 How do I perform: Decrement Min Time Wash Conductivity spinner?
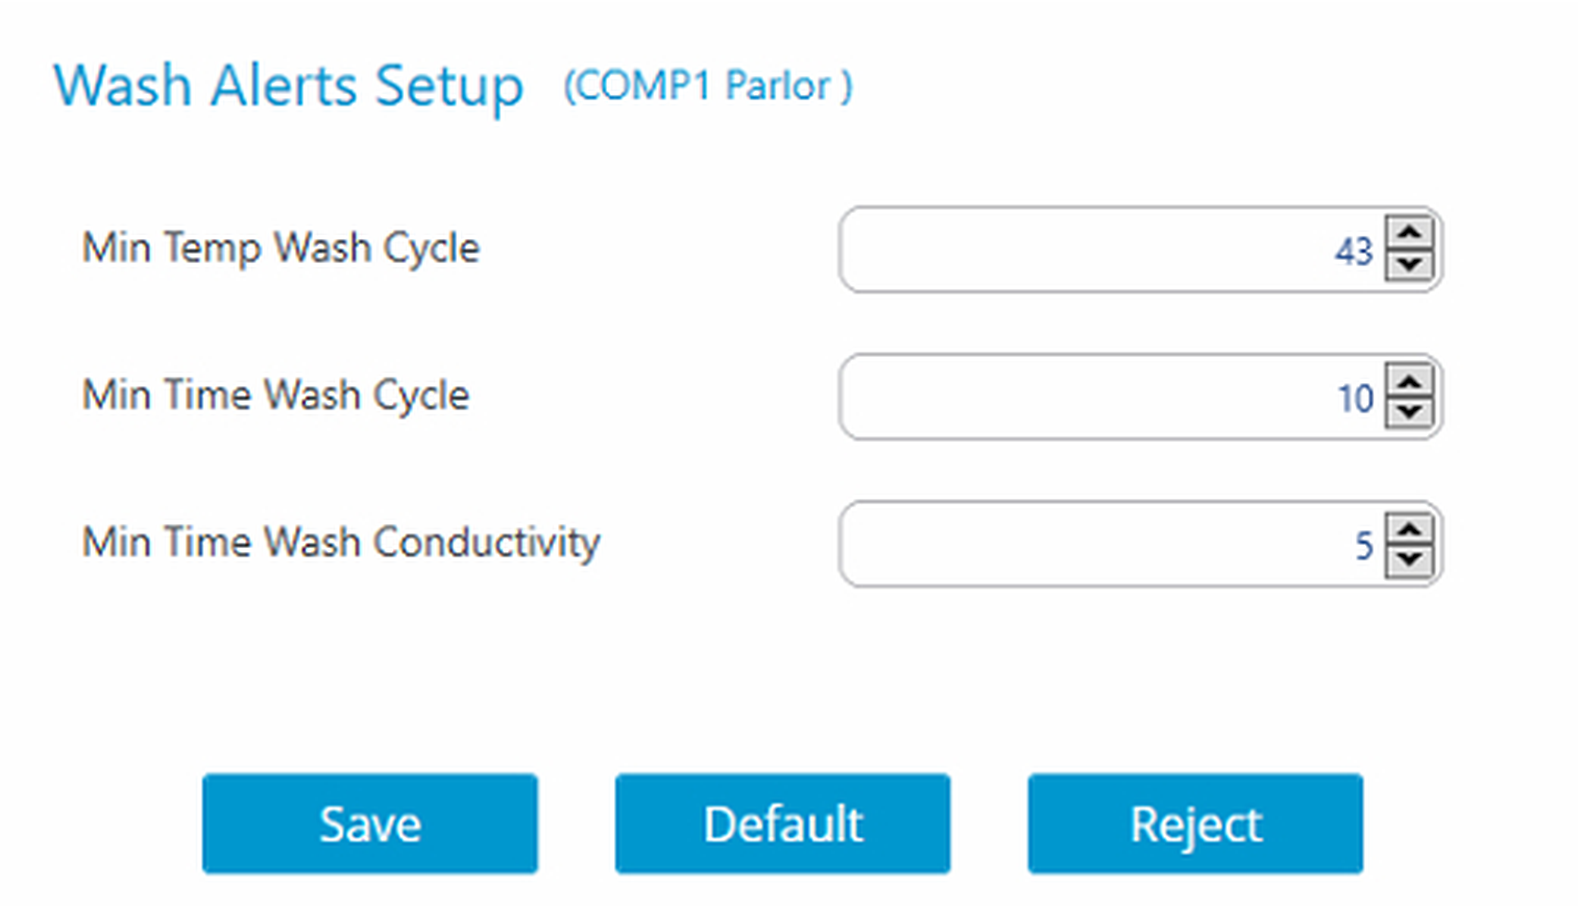(x=1410, y=560)
